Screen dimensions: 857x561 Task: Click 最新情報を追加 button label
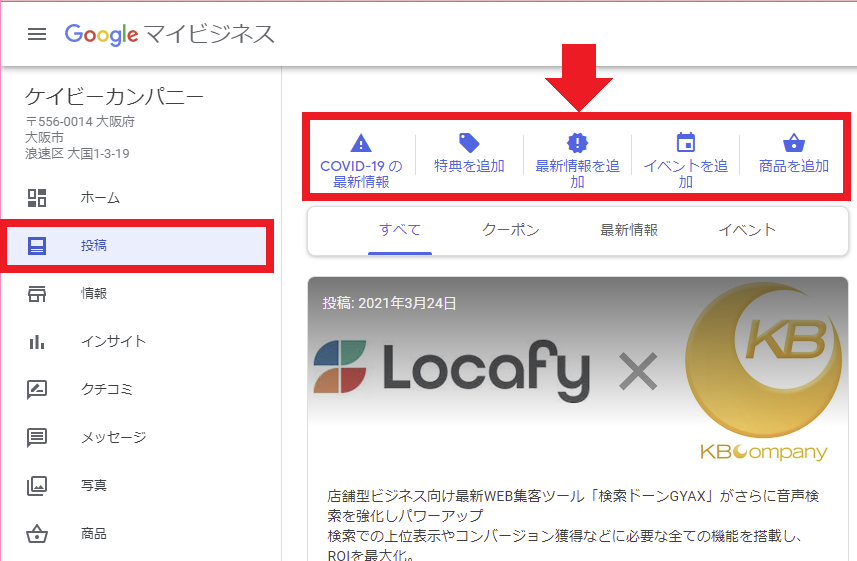(577, 174)
